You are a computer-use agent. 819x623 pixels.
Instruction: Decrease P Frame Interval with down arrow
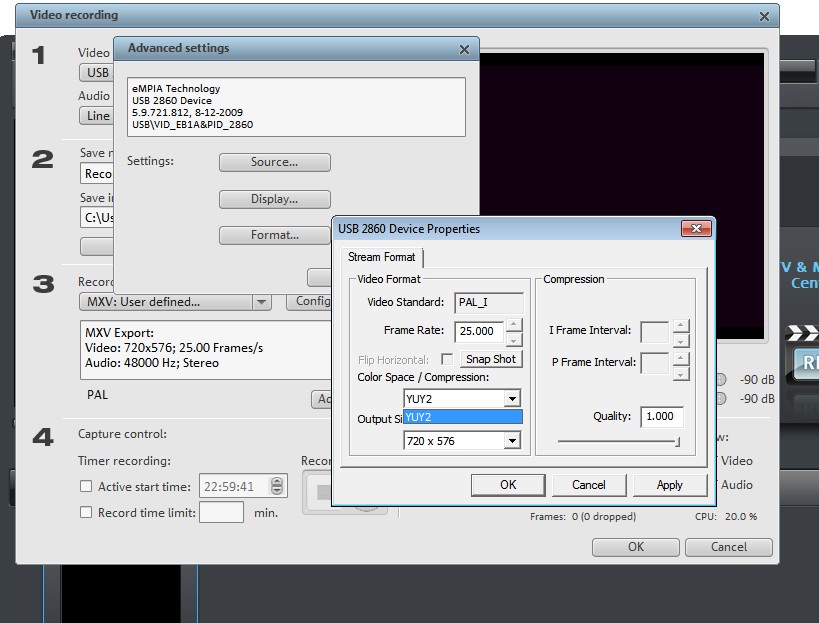681,374
